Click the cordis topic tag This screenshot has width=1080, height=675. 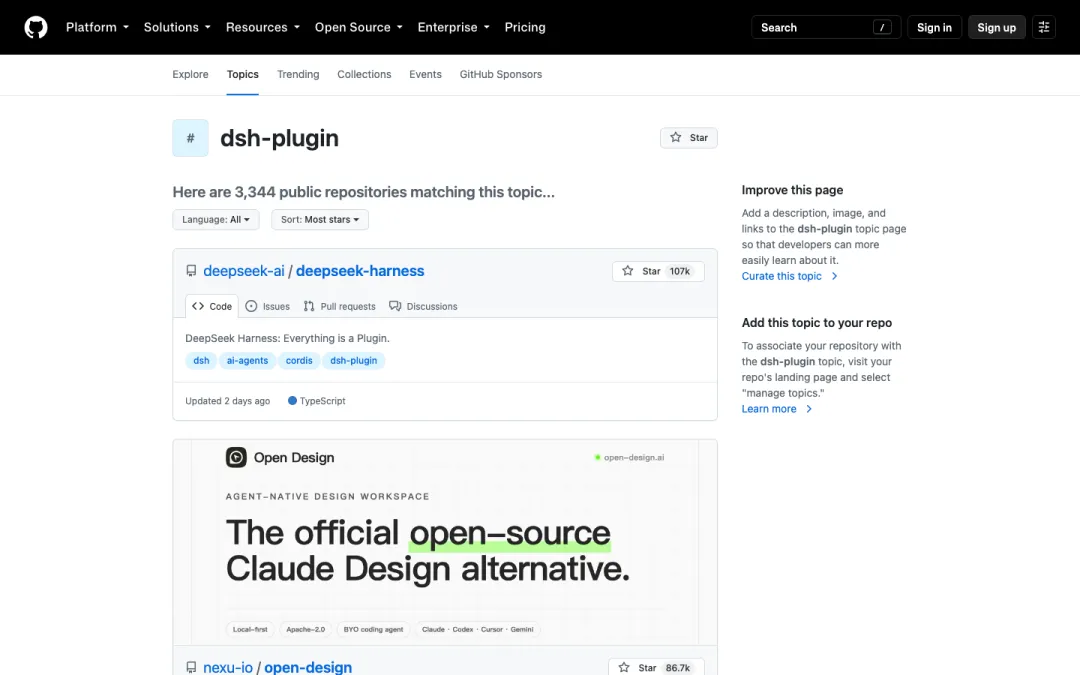click(x=299, y=361)
